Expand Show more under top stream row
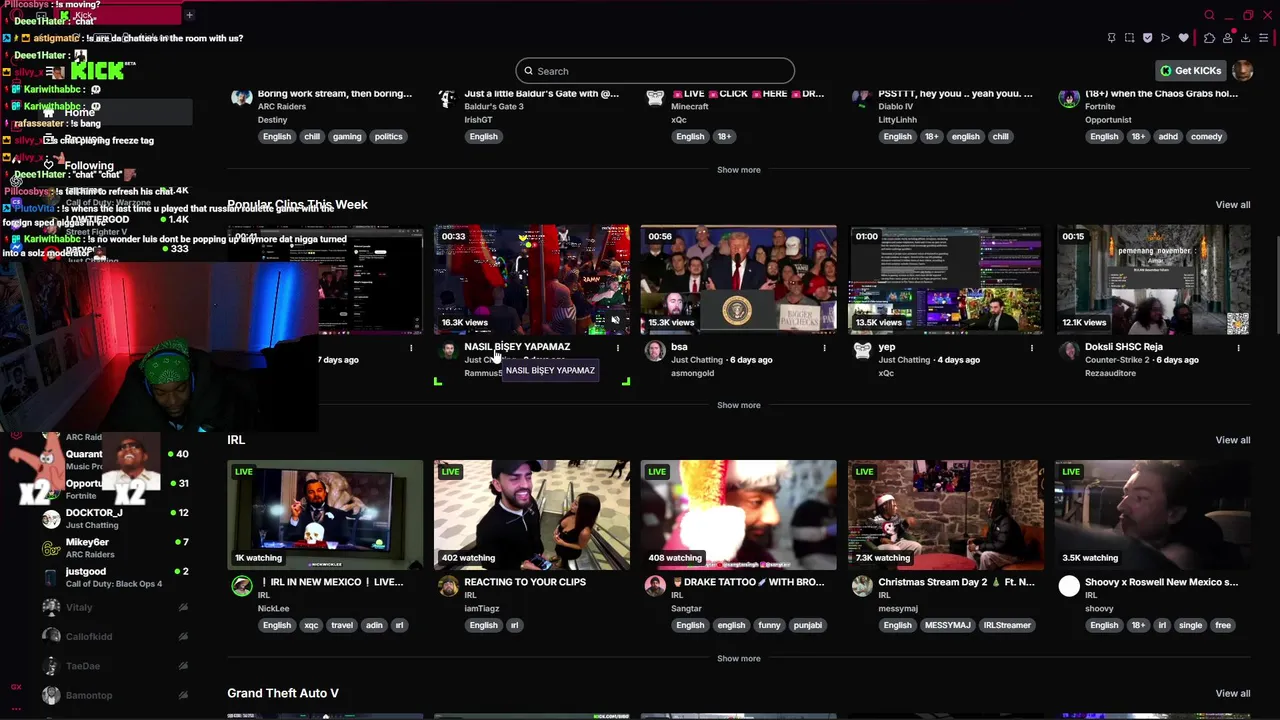 click(738, 170)
